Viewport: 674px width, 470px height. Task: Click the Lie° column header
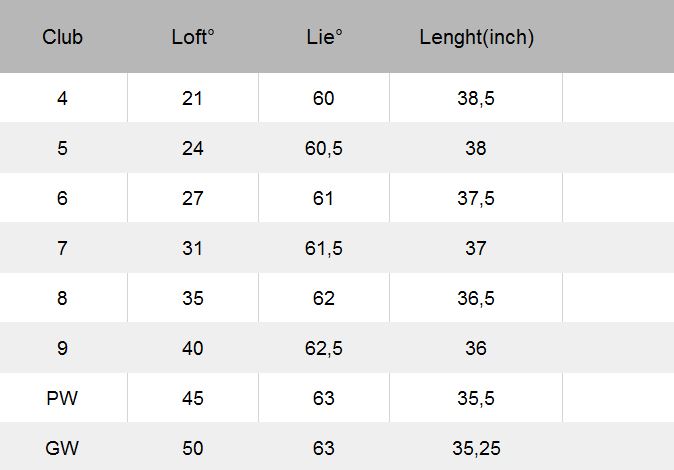(324, 38)
